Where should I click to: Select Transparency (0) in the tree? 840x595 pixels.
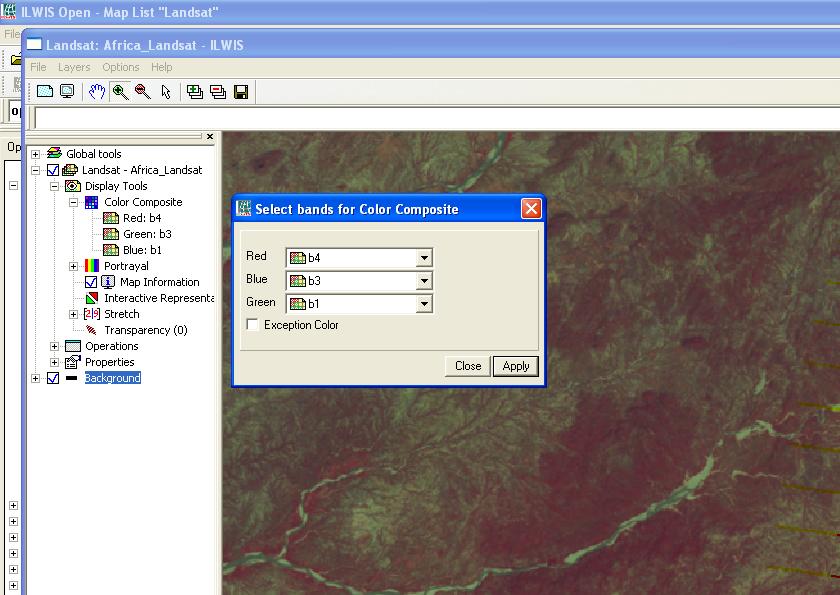tap(145, 330)
